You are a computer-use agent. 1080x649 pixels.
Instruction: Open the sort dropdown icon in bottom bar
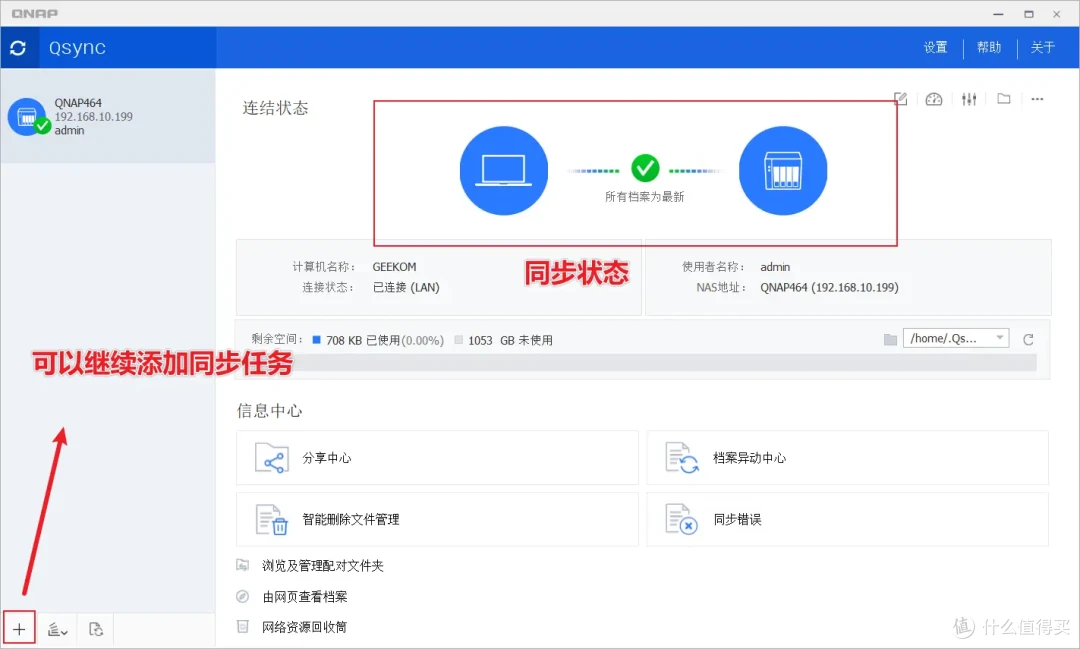(58, 629)
